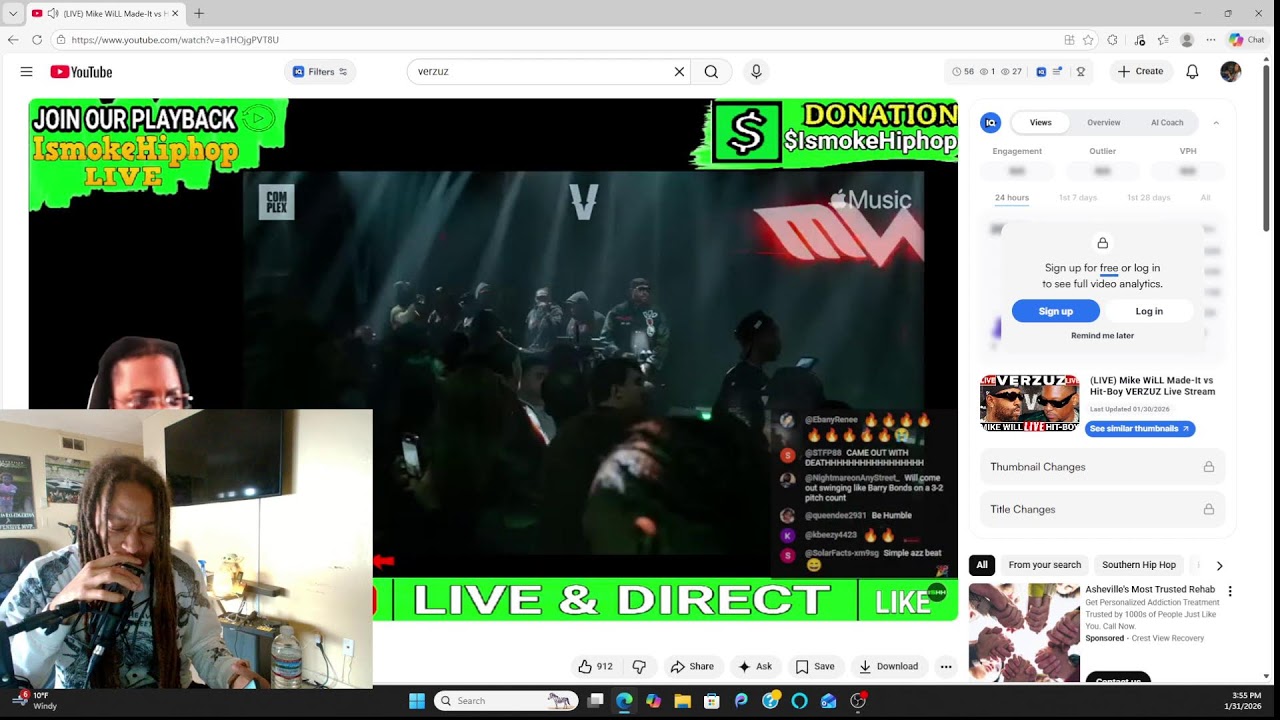Run search with the magnifier button
The width and height of the screenshot is (1280, 720).
711,72
